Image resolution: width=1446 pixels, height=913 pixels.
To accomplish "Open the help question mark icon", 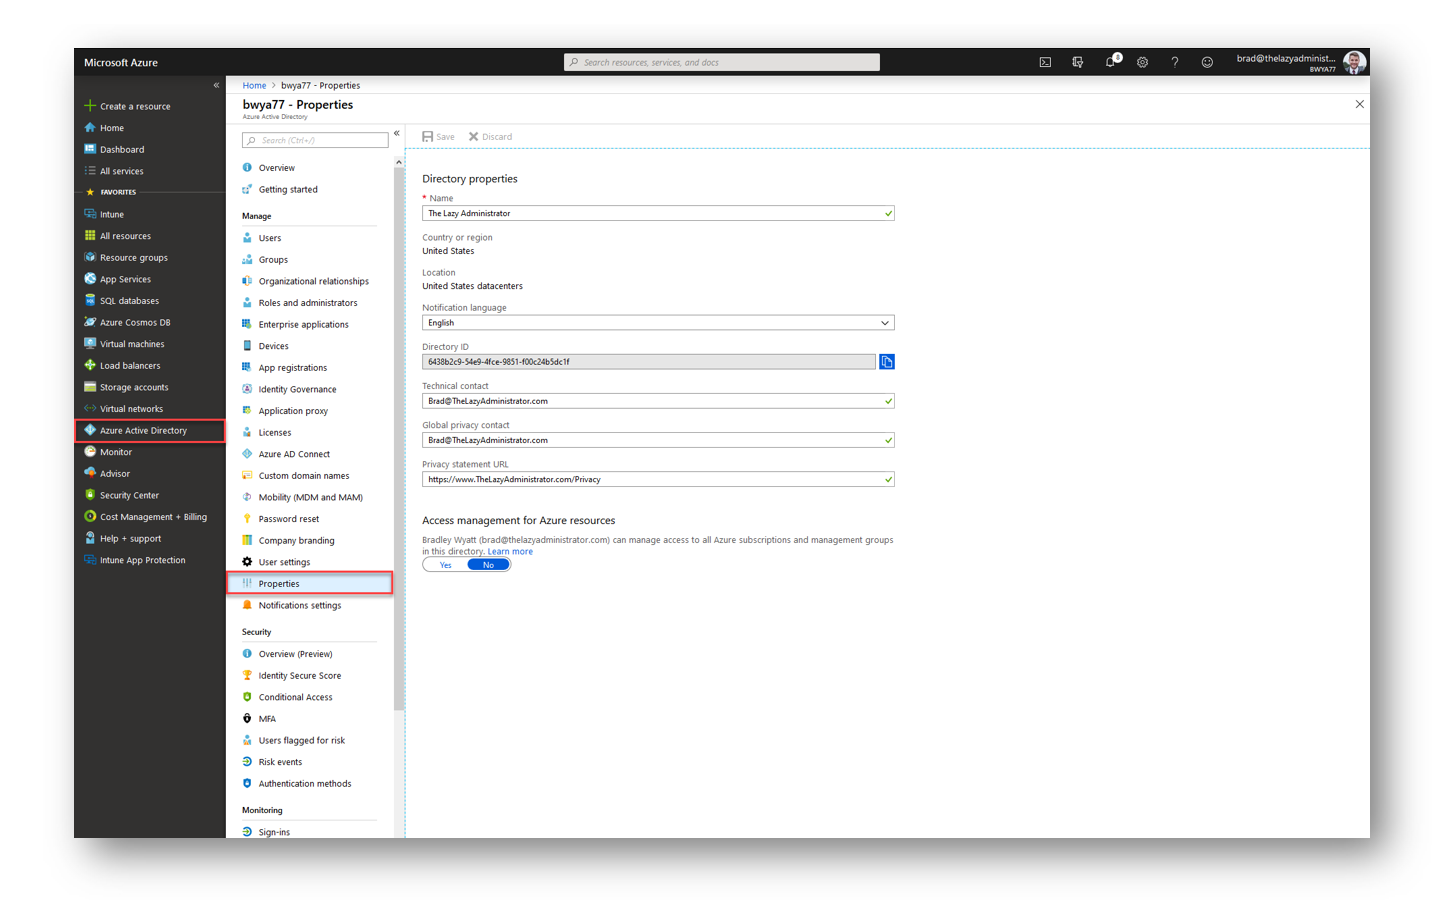I will (1175, 62).
